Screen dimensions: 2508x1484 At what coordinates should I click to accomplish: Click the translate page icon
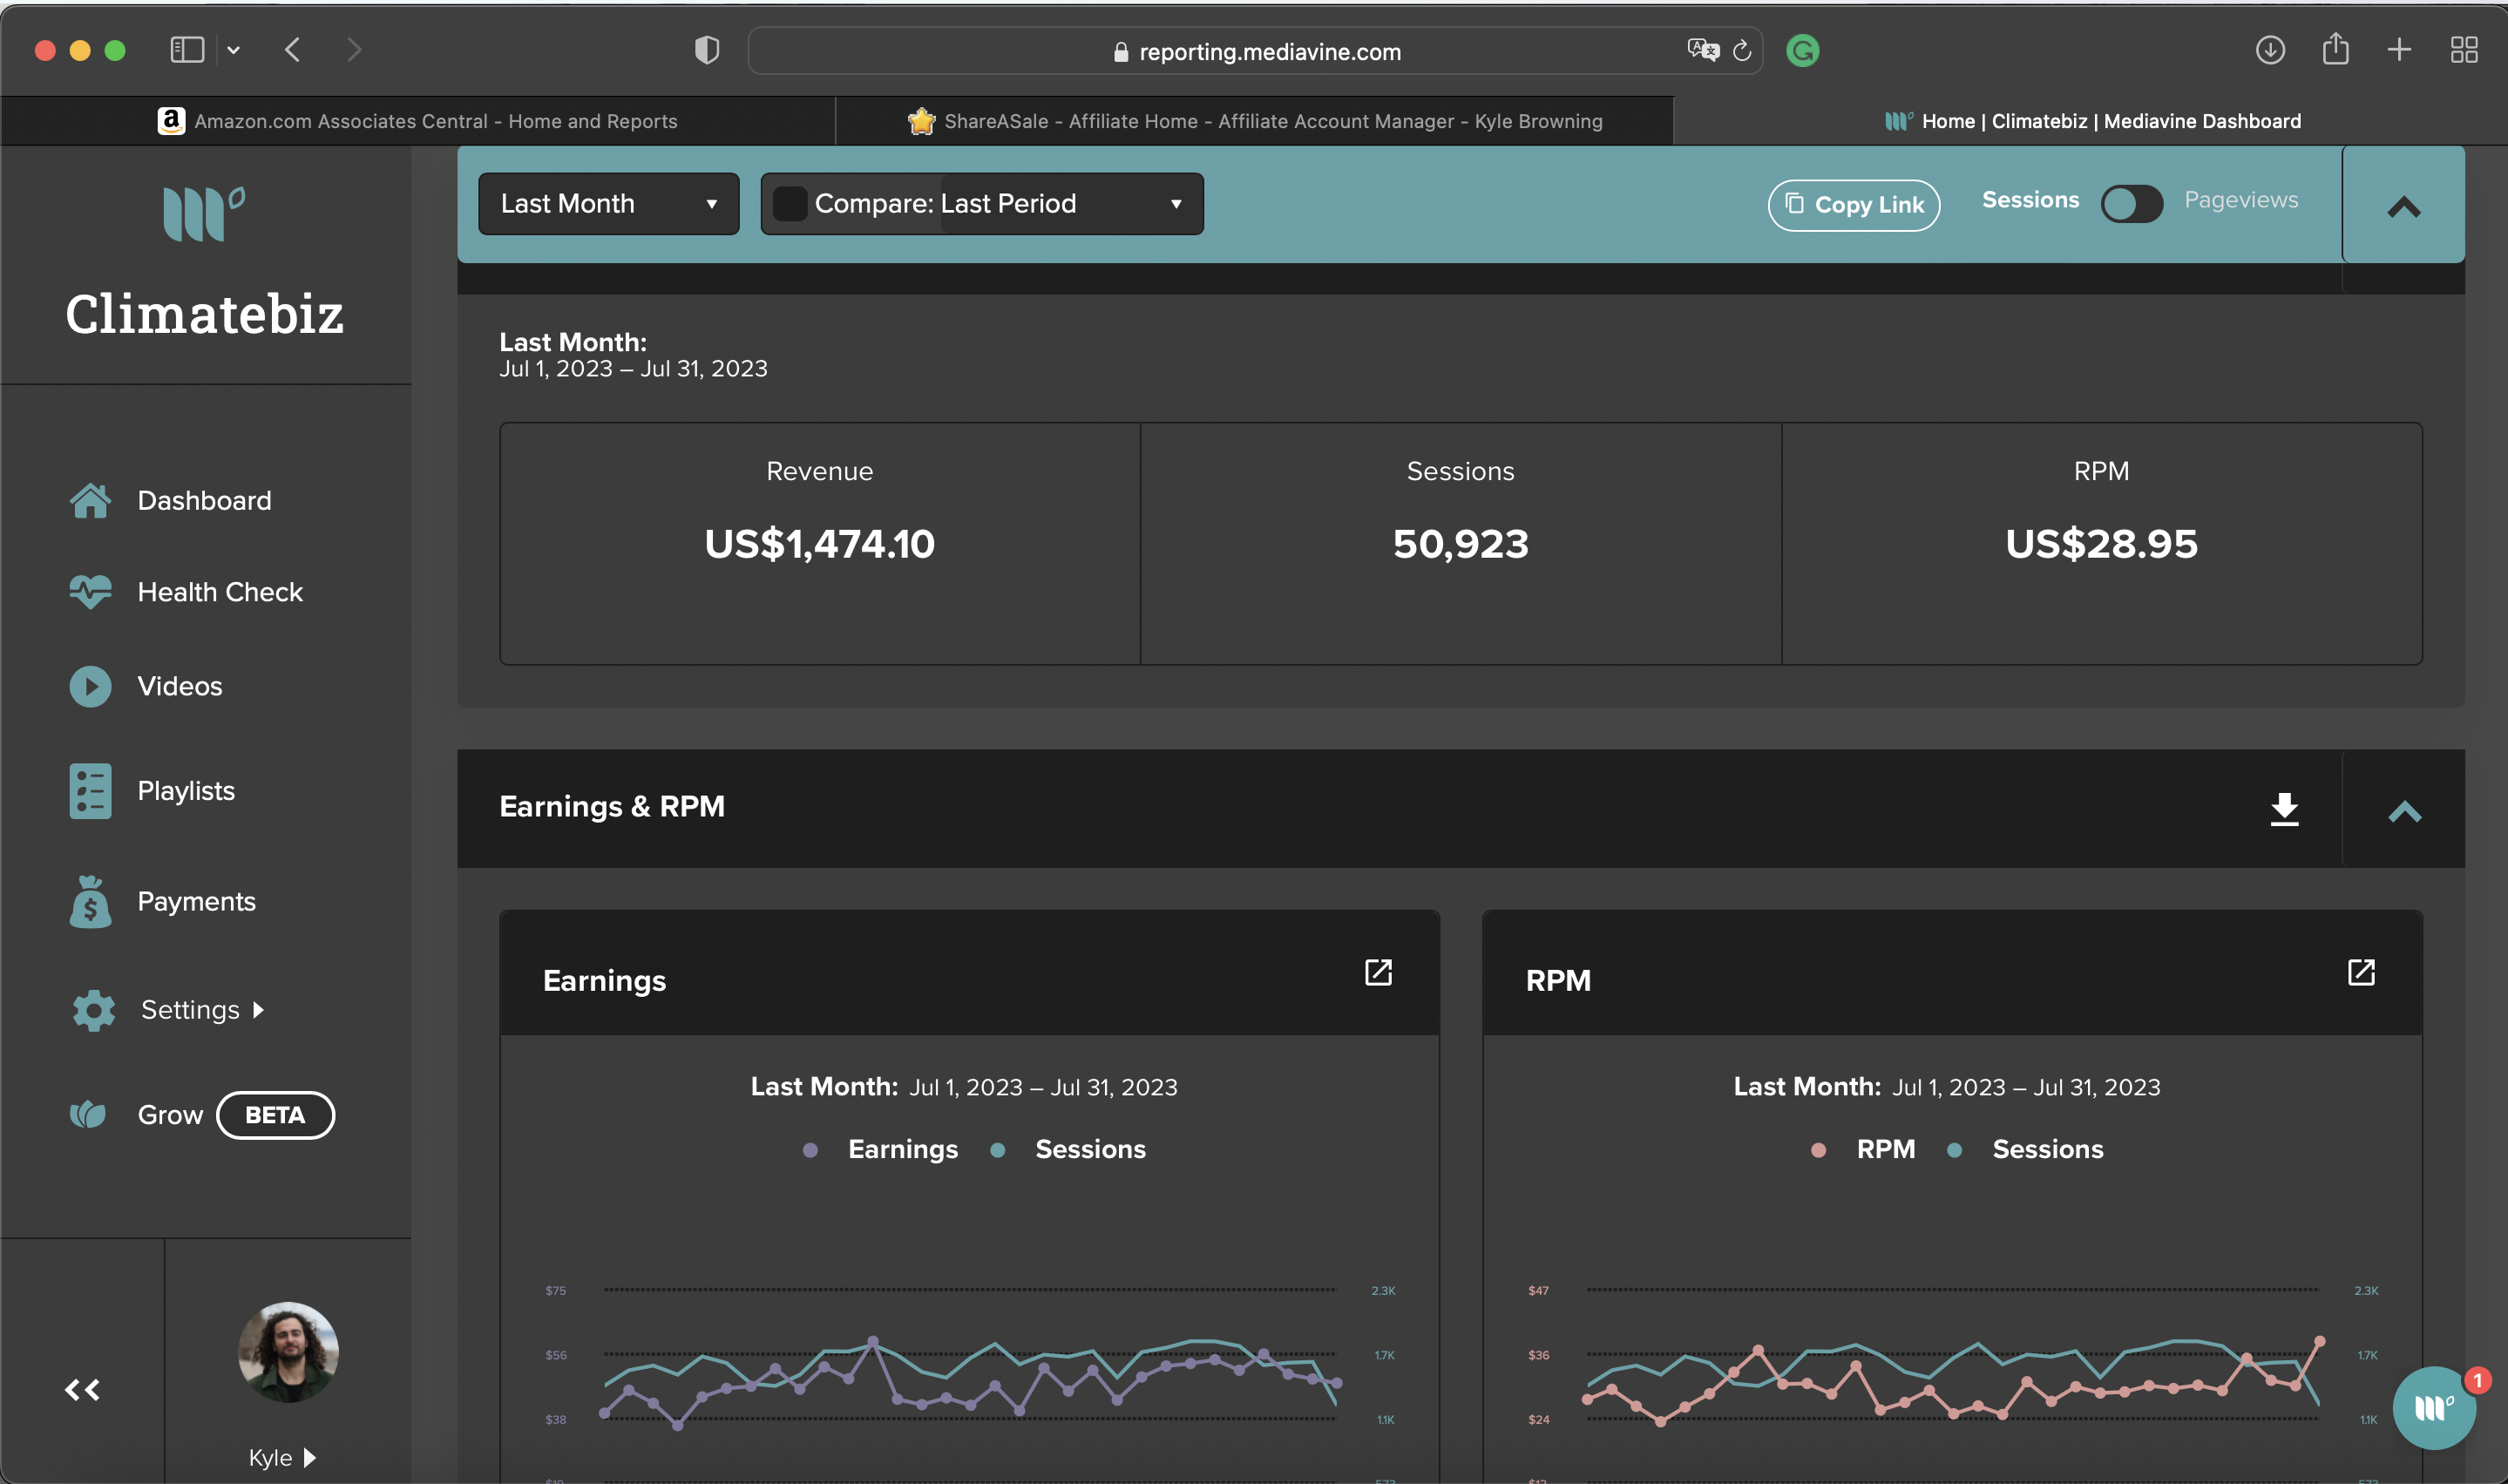[x=1702, y=50]
